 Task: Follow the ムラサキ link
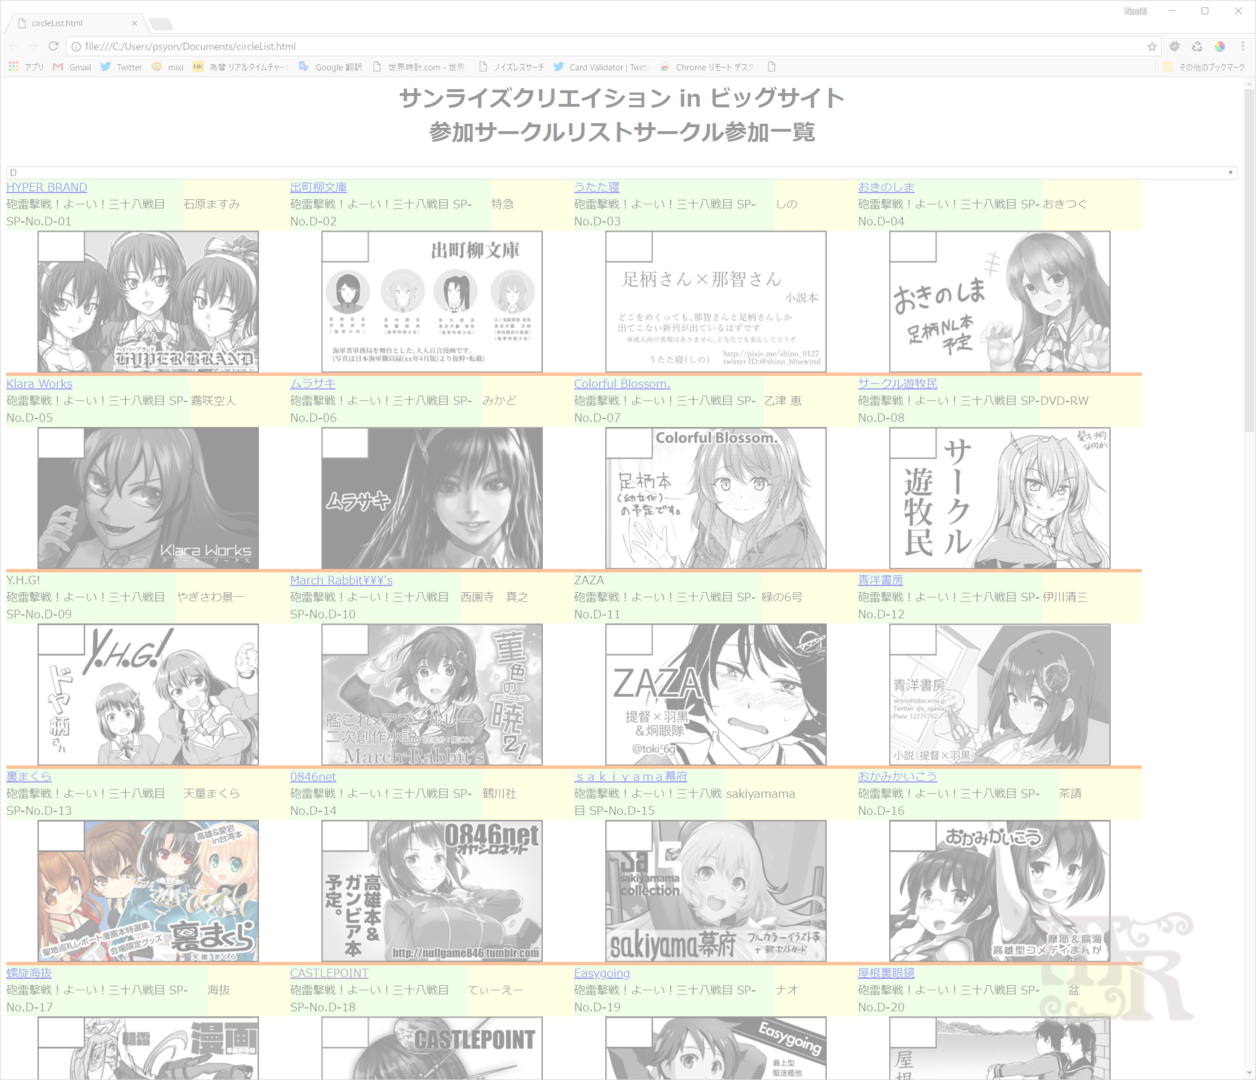click(x=313, y=384)
